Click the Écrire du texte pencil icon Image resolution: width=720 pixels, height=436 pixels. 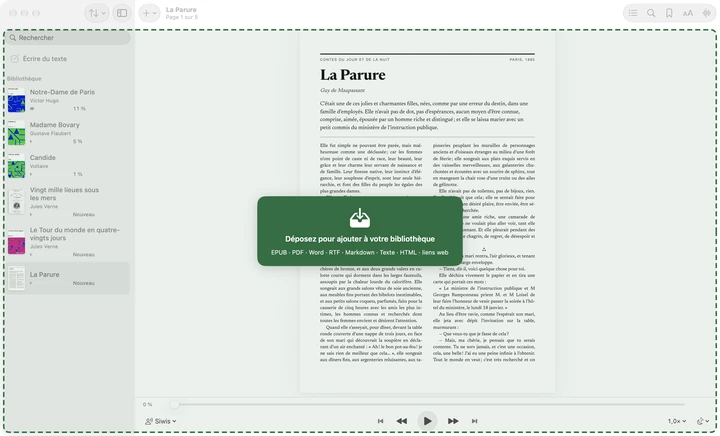15,59
